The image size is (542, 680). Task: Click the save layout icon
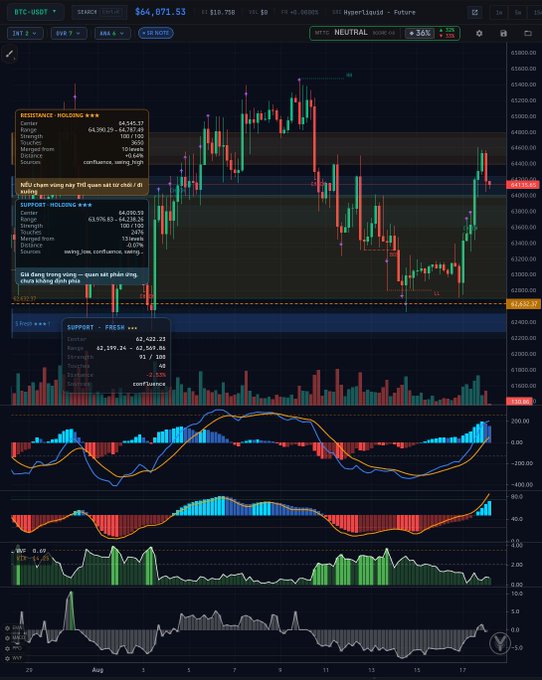pyautogui.click(x=503, y=33)
